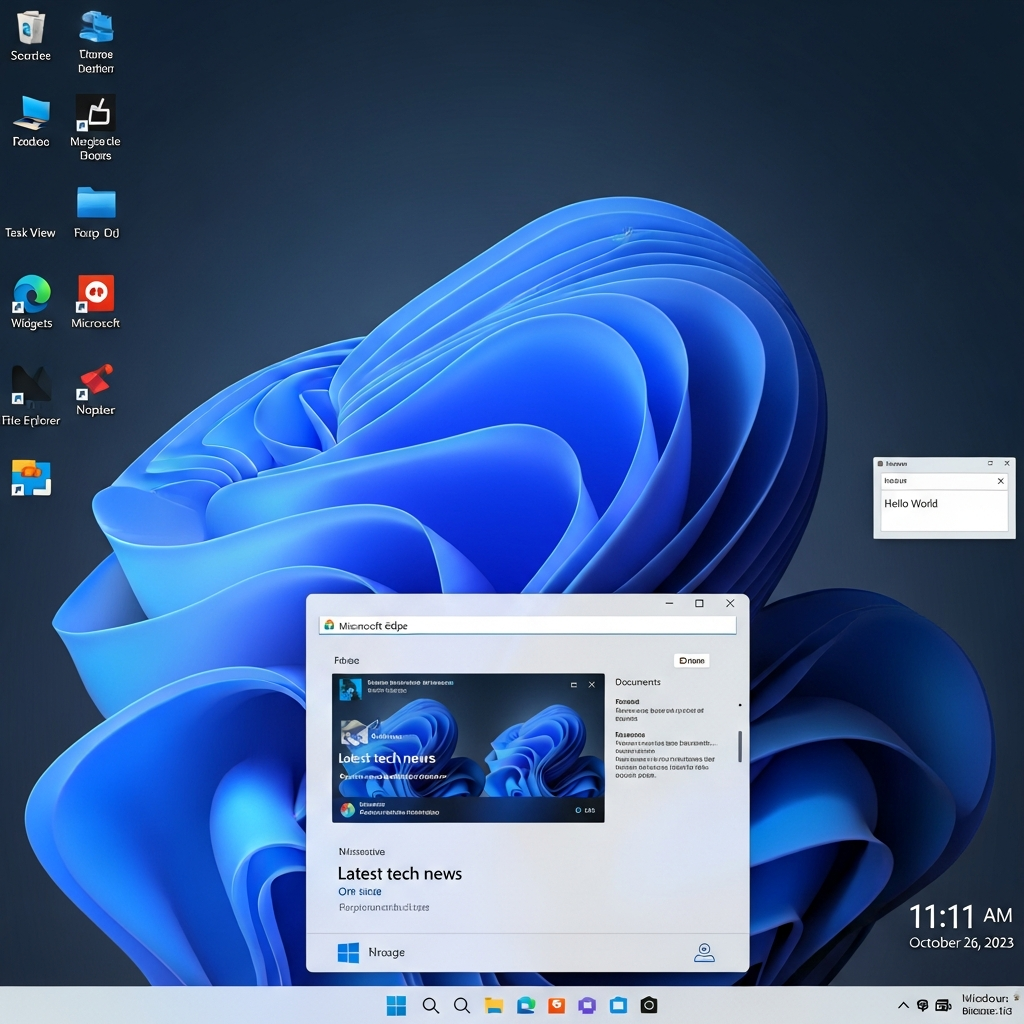Open the Scanlee recycle bin icon

click(30, 30)
